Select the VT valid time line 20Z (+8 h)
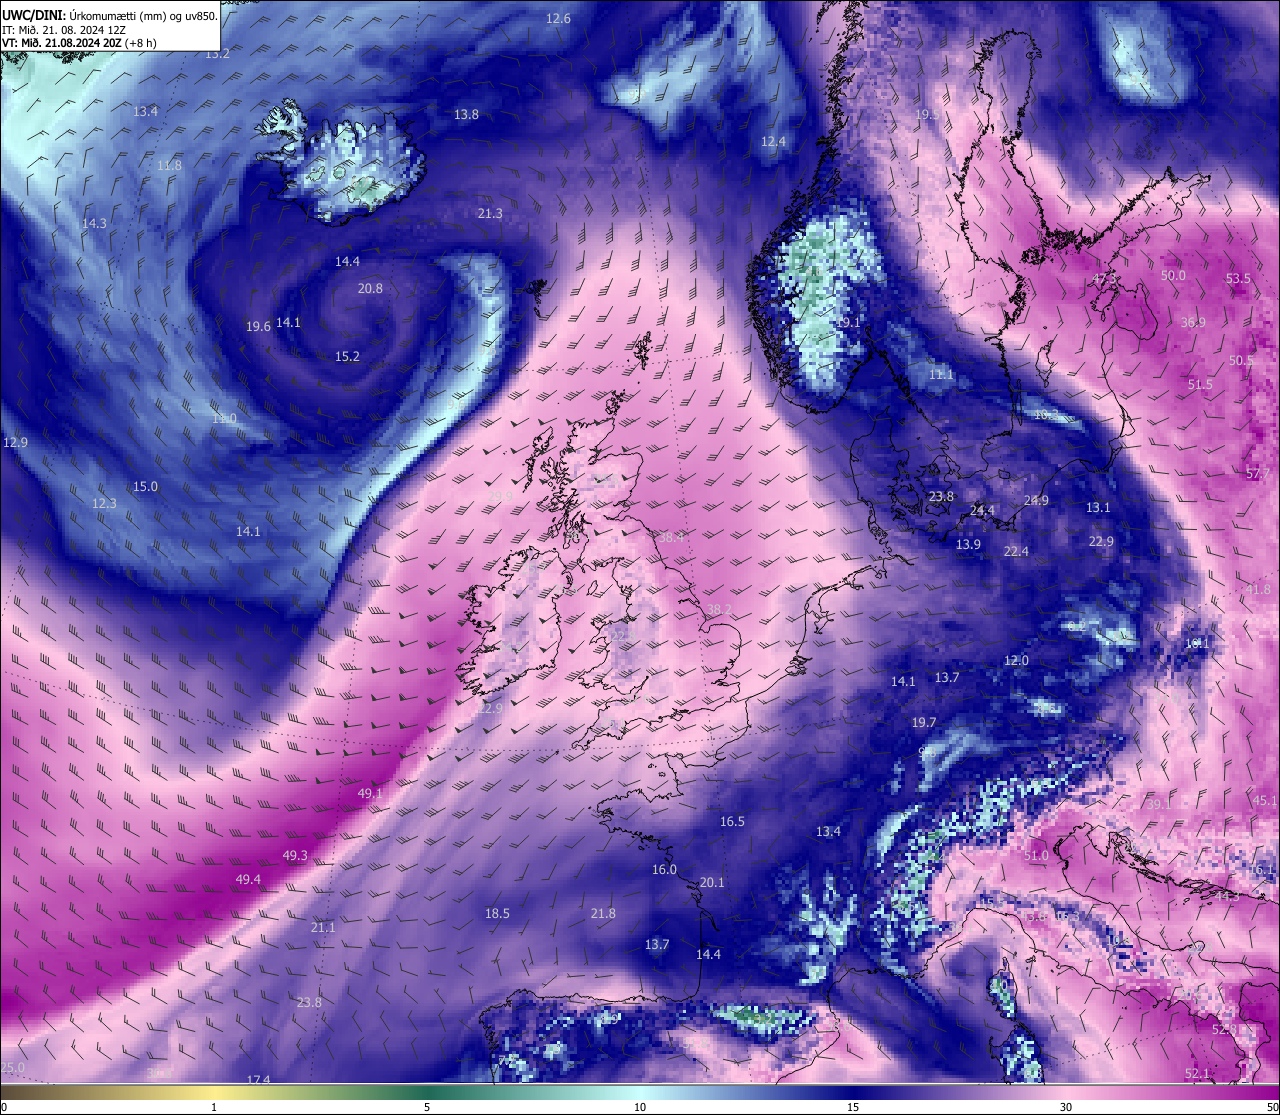This screenshot has width=1280, height=1115. click(x=79, y=43)
